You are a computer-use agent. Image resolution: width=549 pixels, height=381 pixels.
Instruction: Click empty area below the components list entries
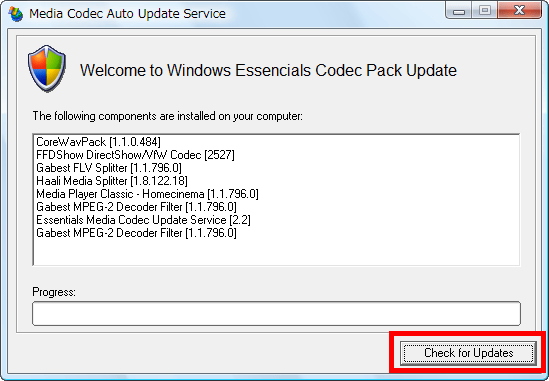276,252
